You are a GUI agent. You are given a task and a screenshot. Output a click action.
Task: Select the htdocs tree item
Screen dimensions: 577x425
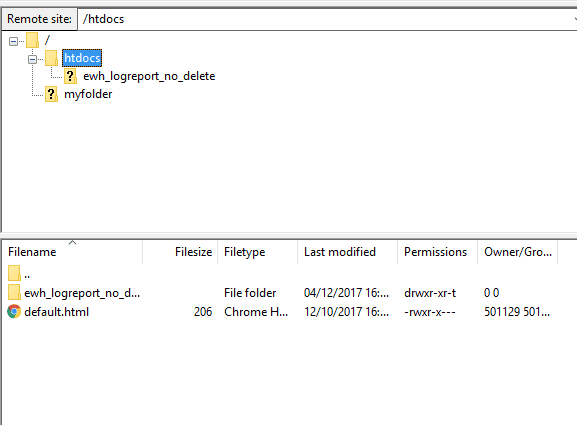(82, 58)
